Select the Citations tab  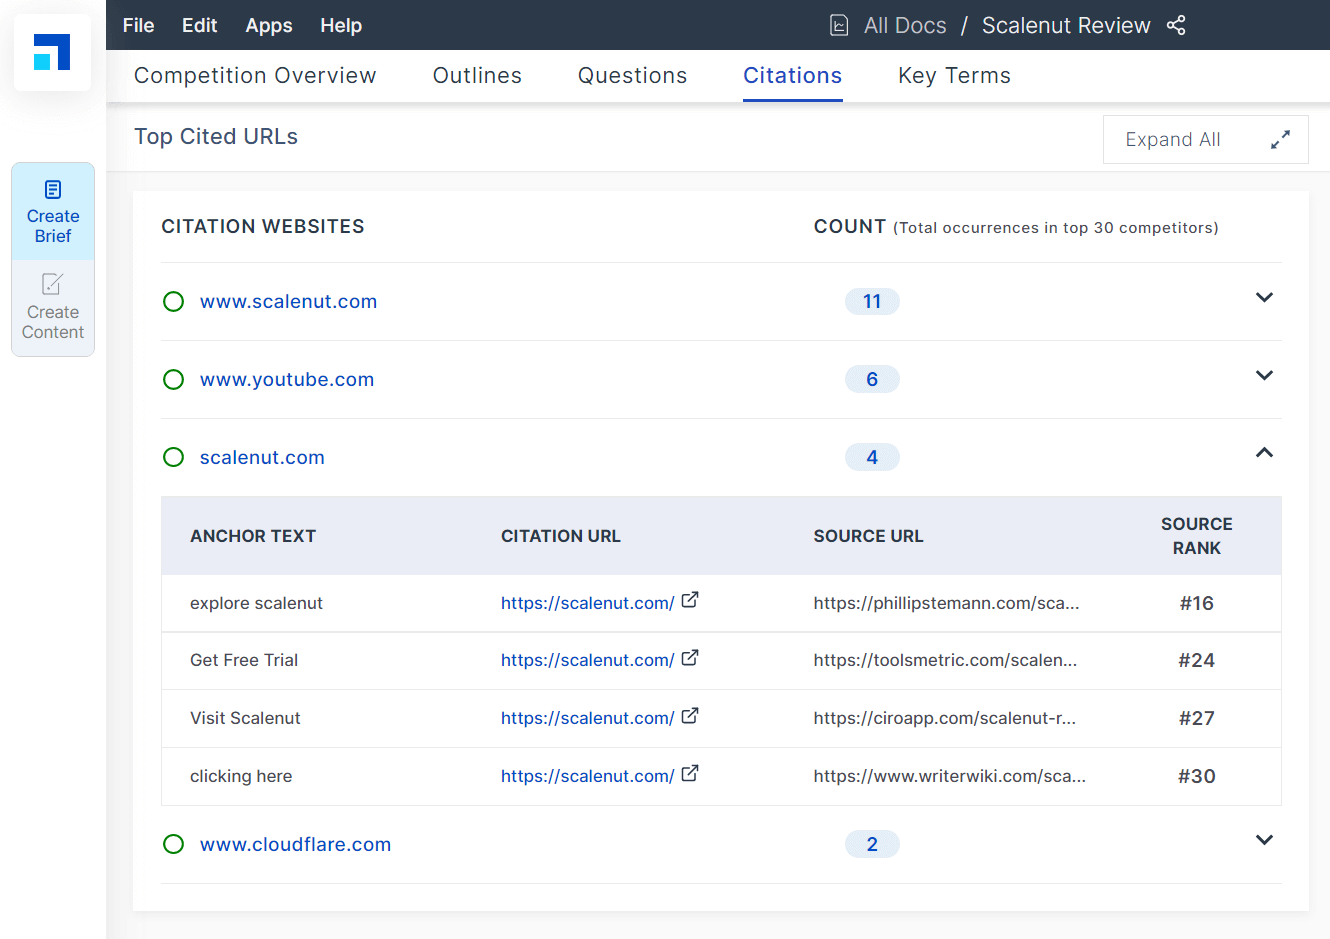(x=792, y=76)
